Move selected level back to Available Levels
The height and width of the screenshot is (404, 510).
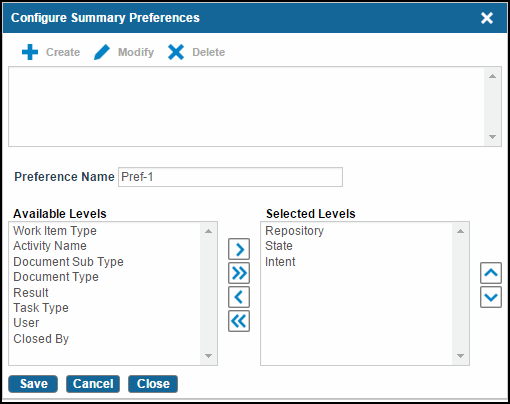(x=239, y=297)
